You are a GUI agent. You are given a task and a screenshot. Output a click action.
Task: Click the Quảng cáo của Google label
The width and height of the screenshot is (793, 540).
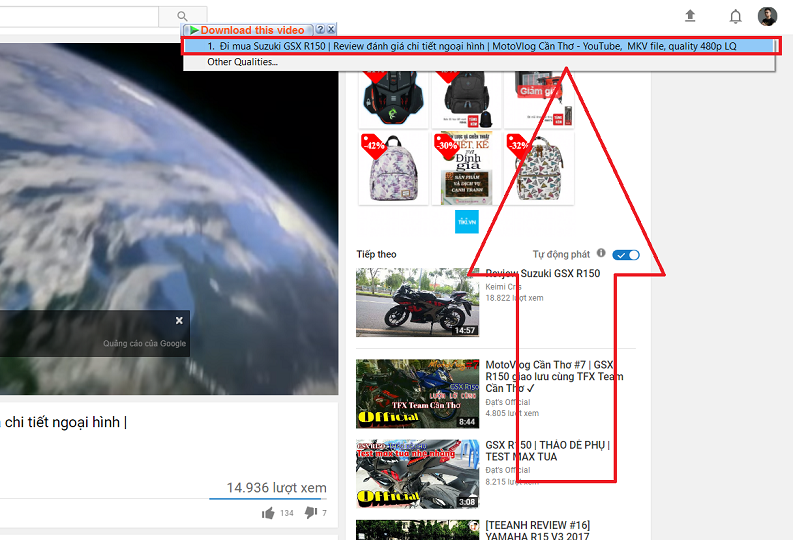click(x=145, y=343)
